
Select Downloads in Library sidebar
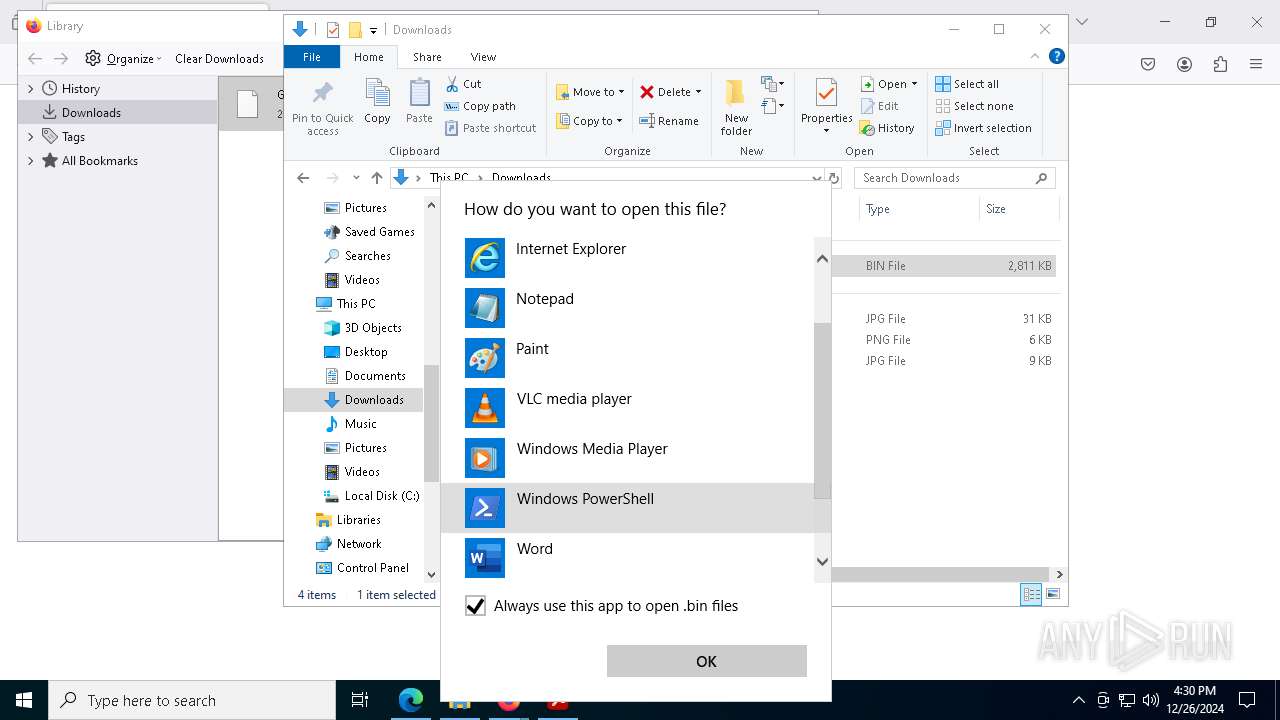[118, 112]
